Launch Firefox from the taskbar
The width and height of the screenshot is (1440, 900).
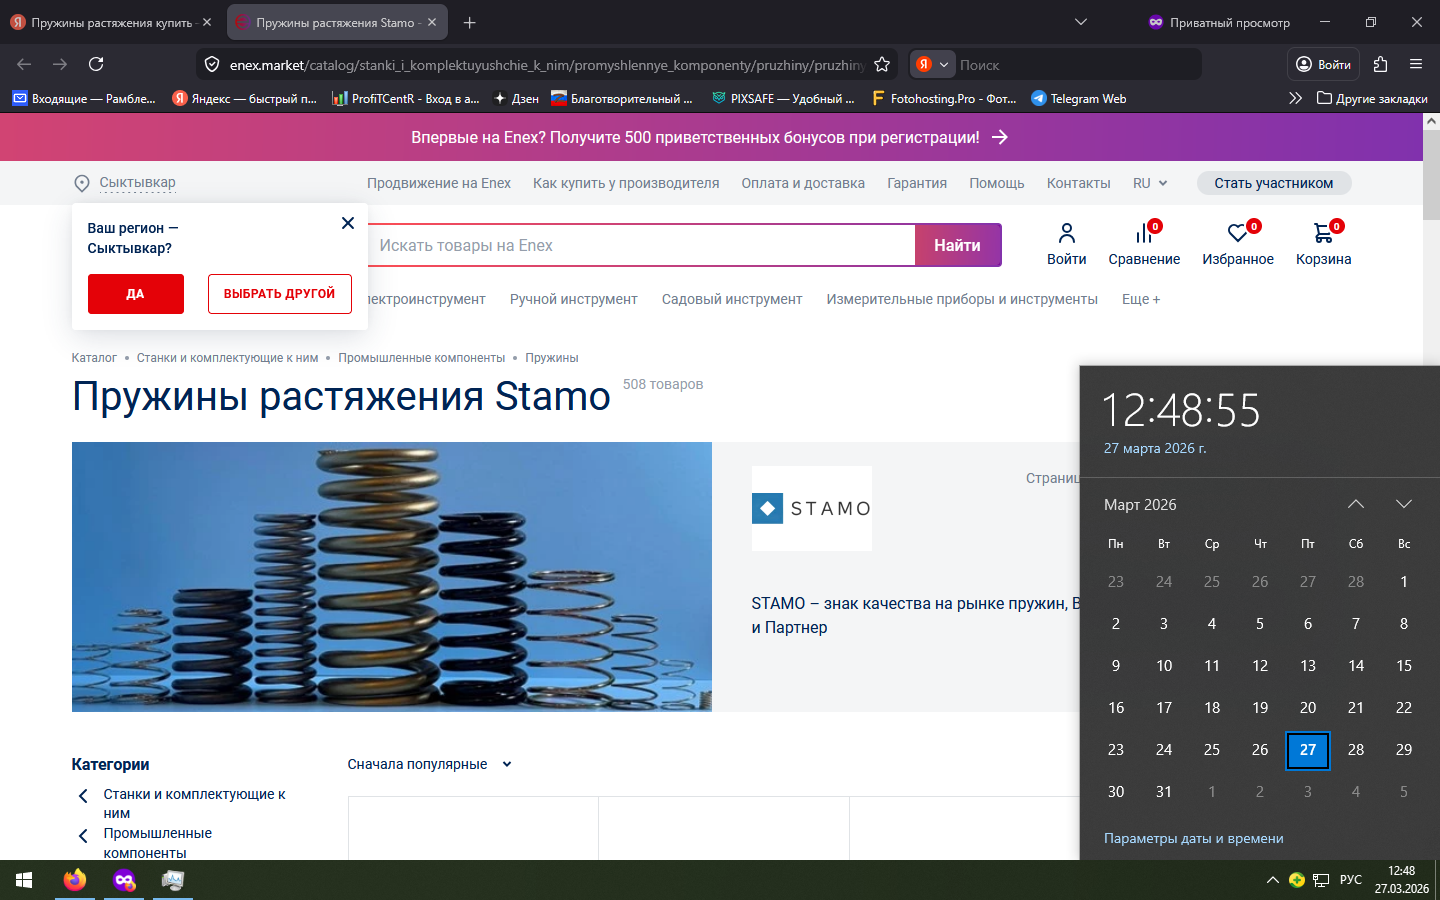75,880
